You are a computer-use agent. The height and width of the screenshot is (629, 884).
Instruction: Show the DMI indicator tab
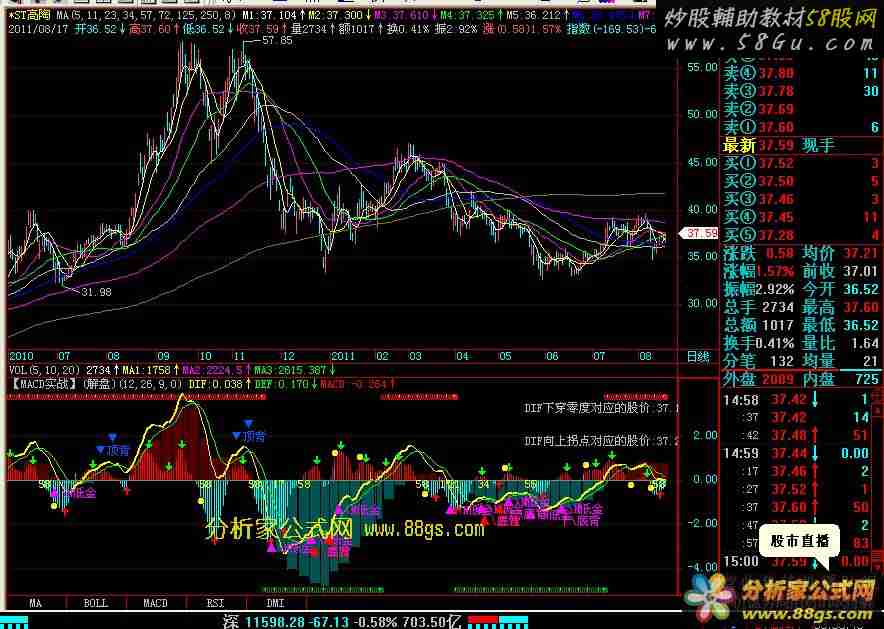(x=275, y=603)
